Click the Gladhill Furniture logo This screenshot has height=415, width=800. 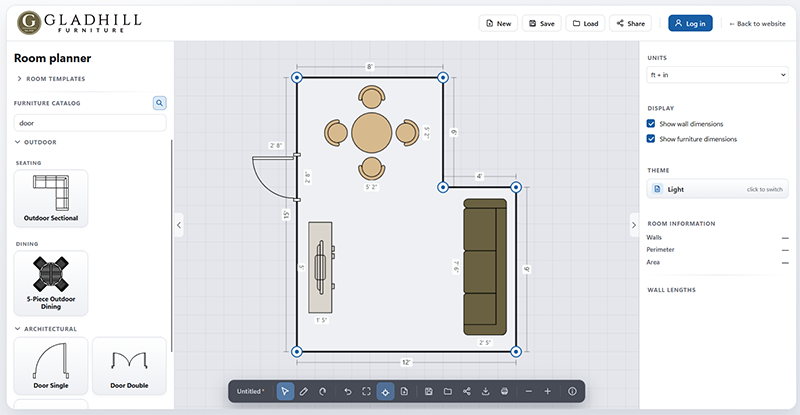(x=79, y=23)
